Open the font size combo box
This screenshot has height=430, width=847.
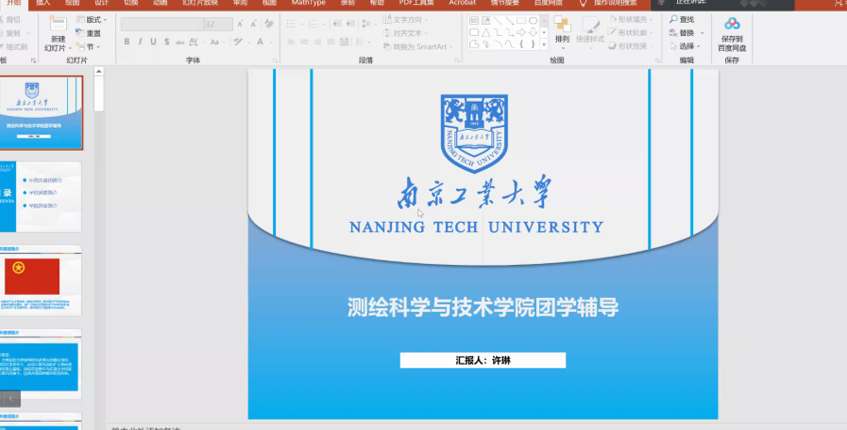(218, 24)
